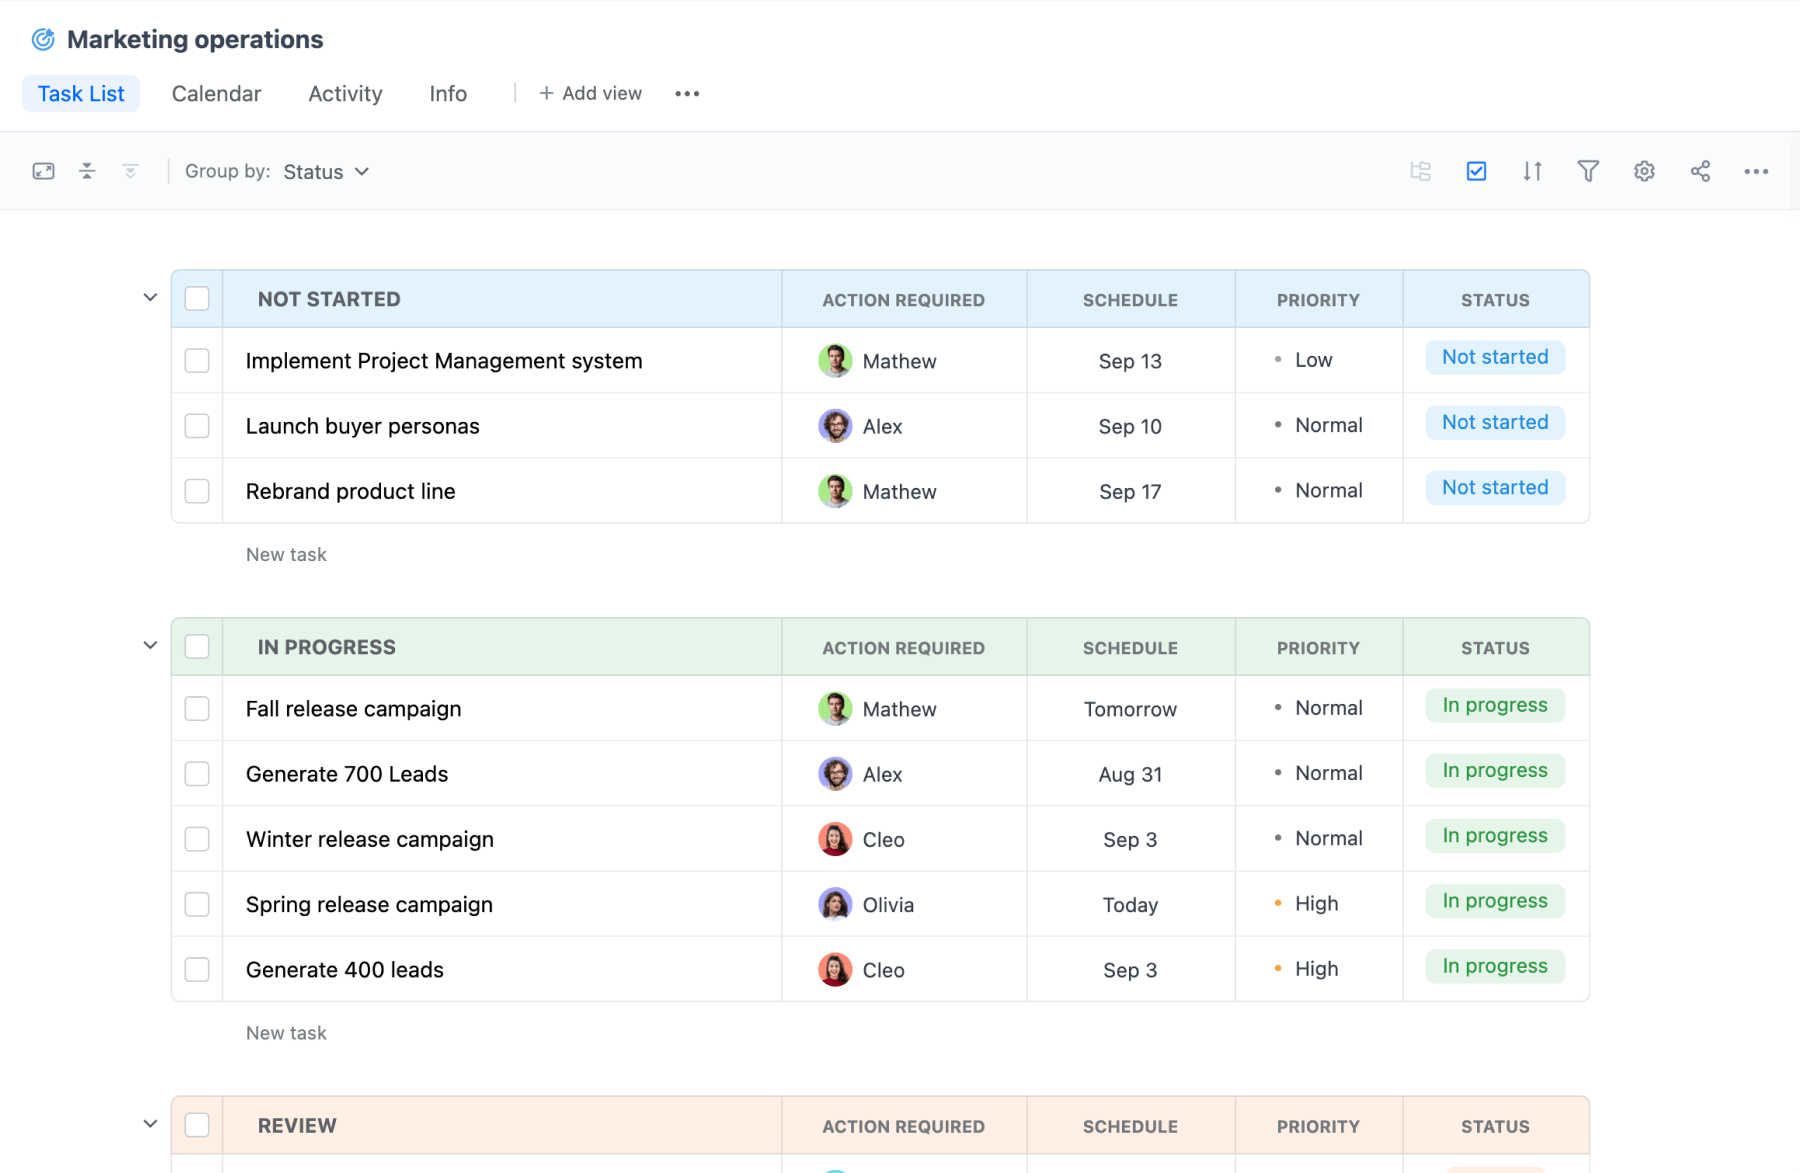Toggle the show completed tasks icon
1800x1173 pixels.
(1476, 171)
